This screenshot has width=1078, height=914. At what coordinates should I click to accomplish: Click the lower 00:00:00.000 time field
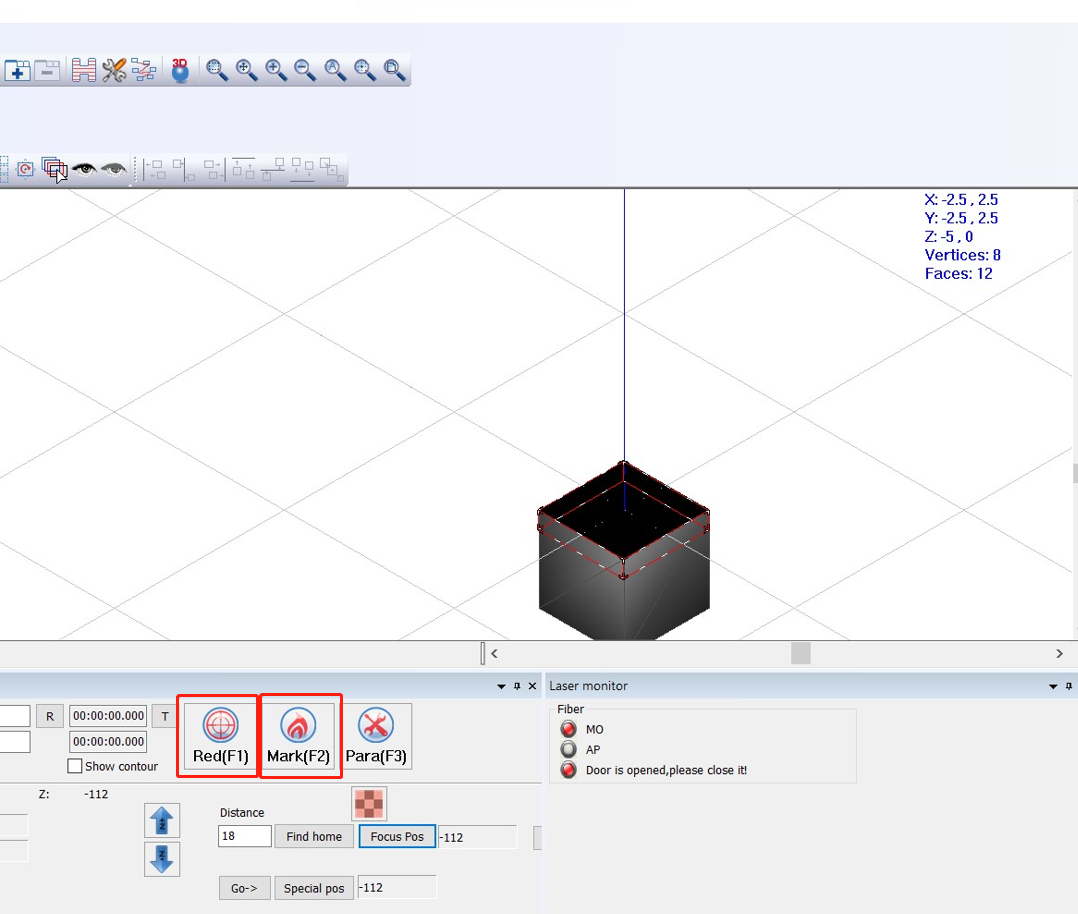coord(109,742)
